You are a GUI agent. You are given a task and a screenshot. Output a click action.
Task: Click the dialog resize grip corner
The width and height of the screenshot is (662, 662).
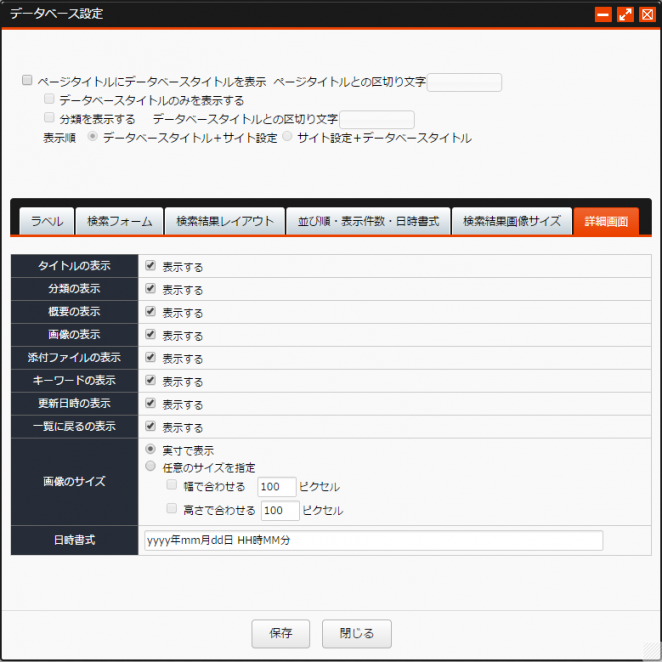tap(651, 651)
